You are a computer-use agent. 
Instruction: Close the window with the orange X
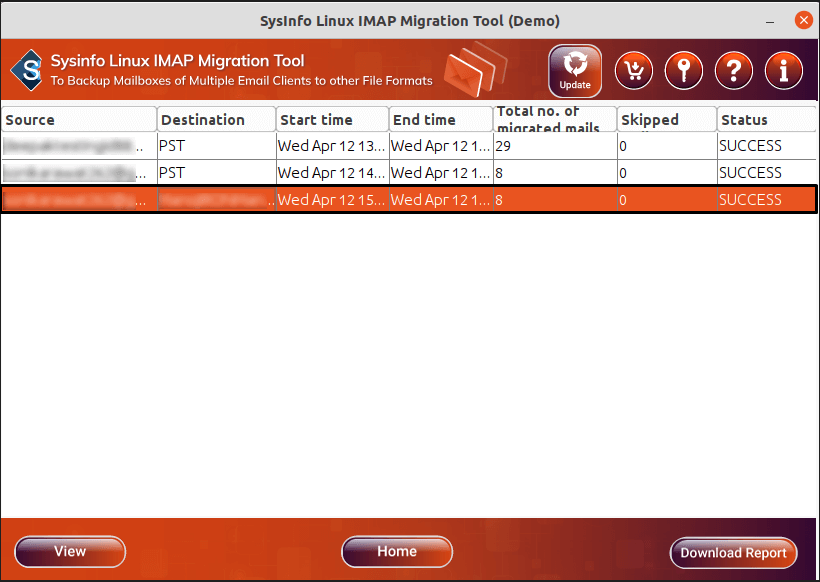coord(803,20)
